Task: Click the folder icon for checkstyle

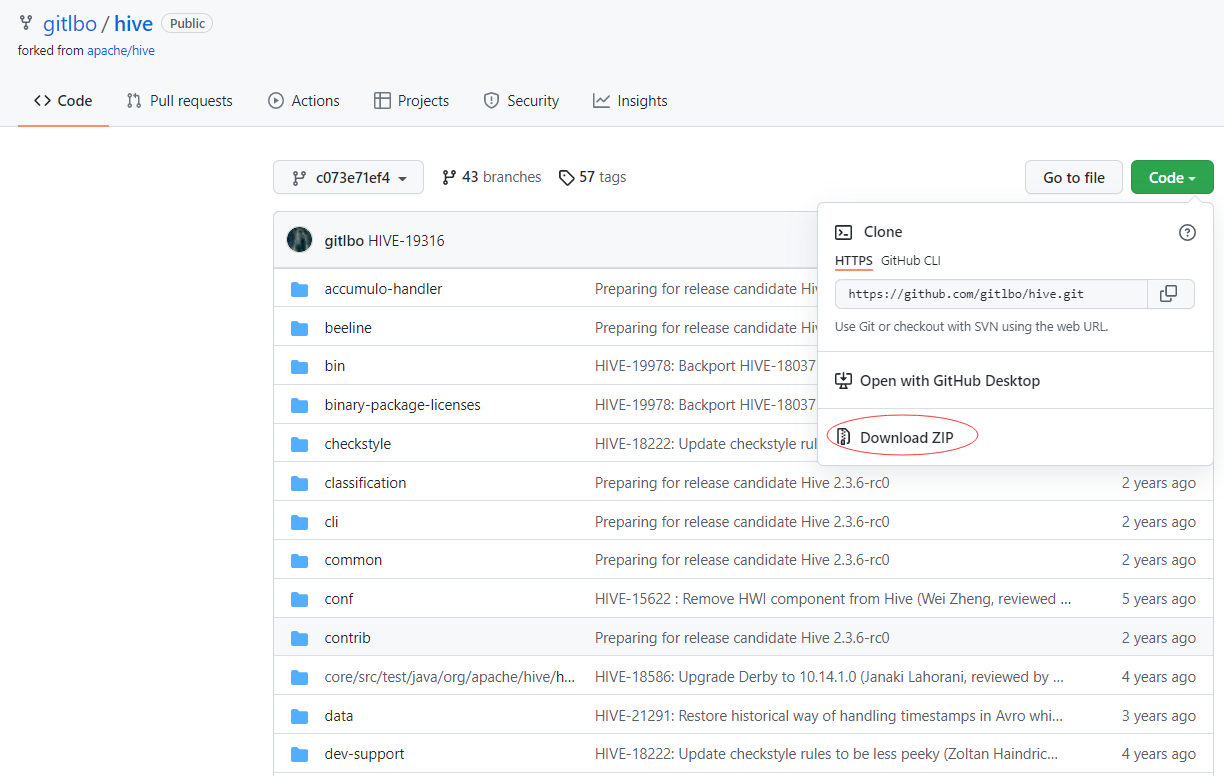Action: click(299, 444)
